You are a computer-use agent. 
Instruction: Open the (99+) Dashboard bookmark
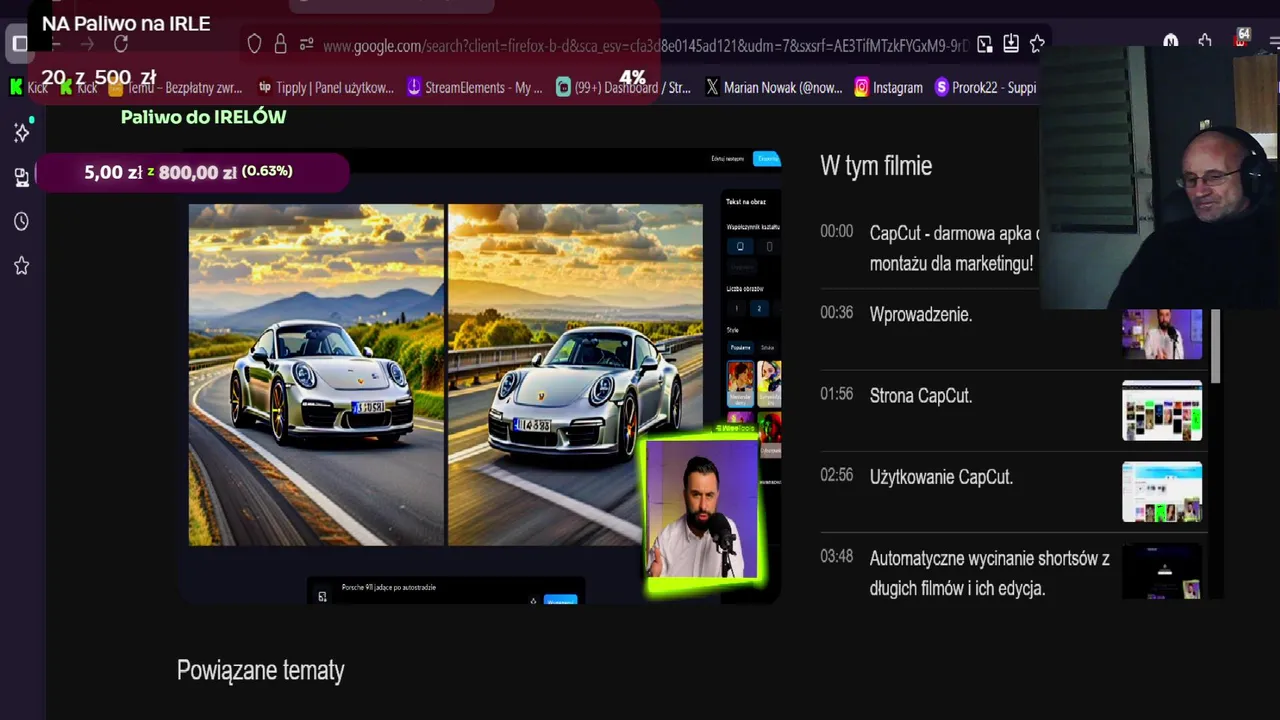(623, 88)
